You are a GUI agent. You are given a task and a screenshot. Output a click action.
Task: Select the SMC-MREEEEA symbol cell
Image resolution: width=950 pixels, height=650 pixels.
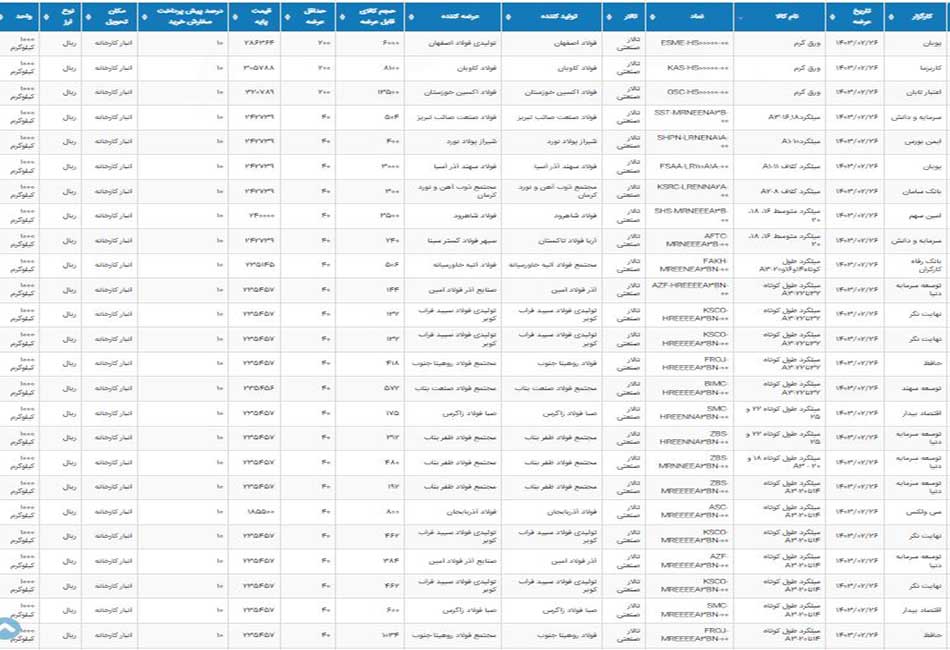point(689,611)
